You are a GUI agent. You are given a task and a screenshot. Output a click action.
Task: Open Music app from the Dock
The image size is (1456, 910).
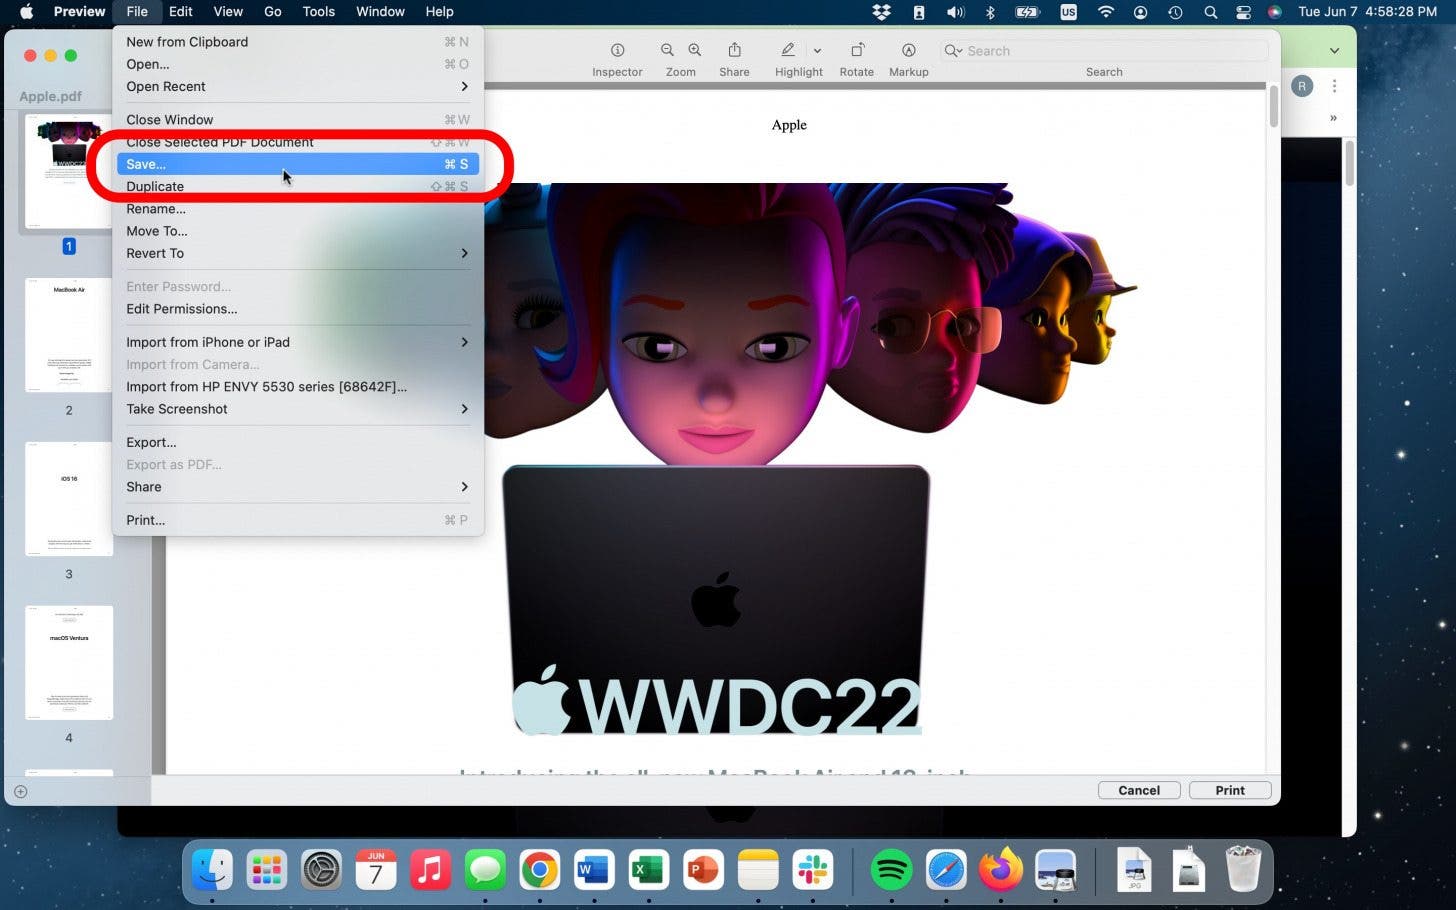(430, 870)
